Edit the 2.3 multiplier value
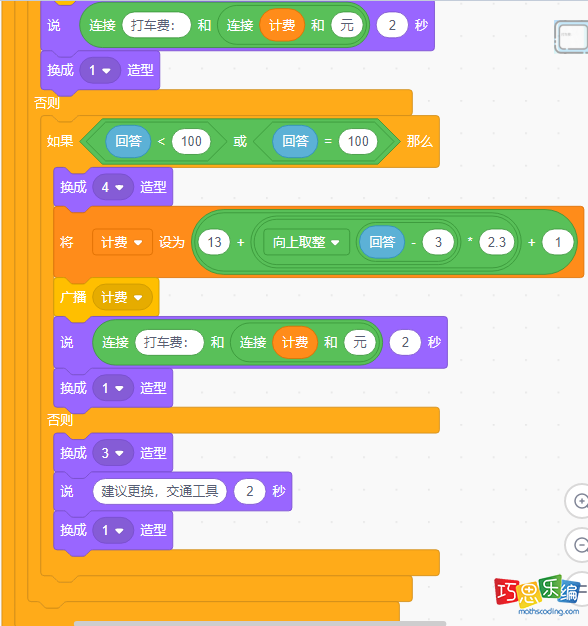 tap(497, 242)
